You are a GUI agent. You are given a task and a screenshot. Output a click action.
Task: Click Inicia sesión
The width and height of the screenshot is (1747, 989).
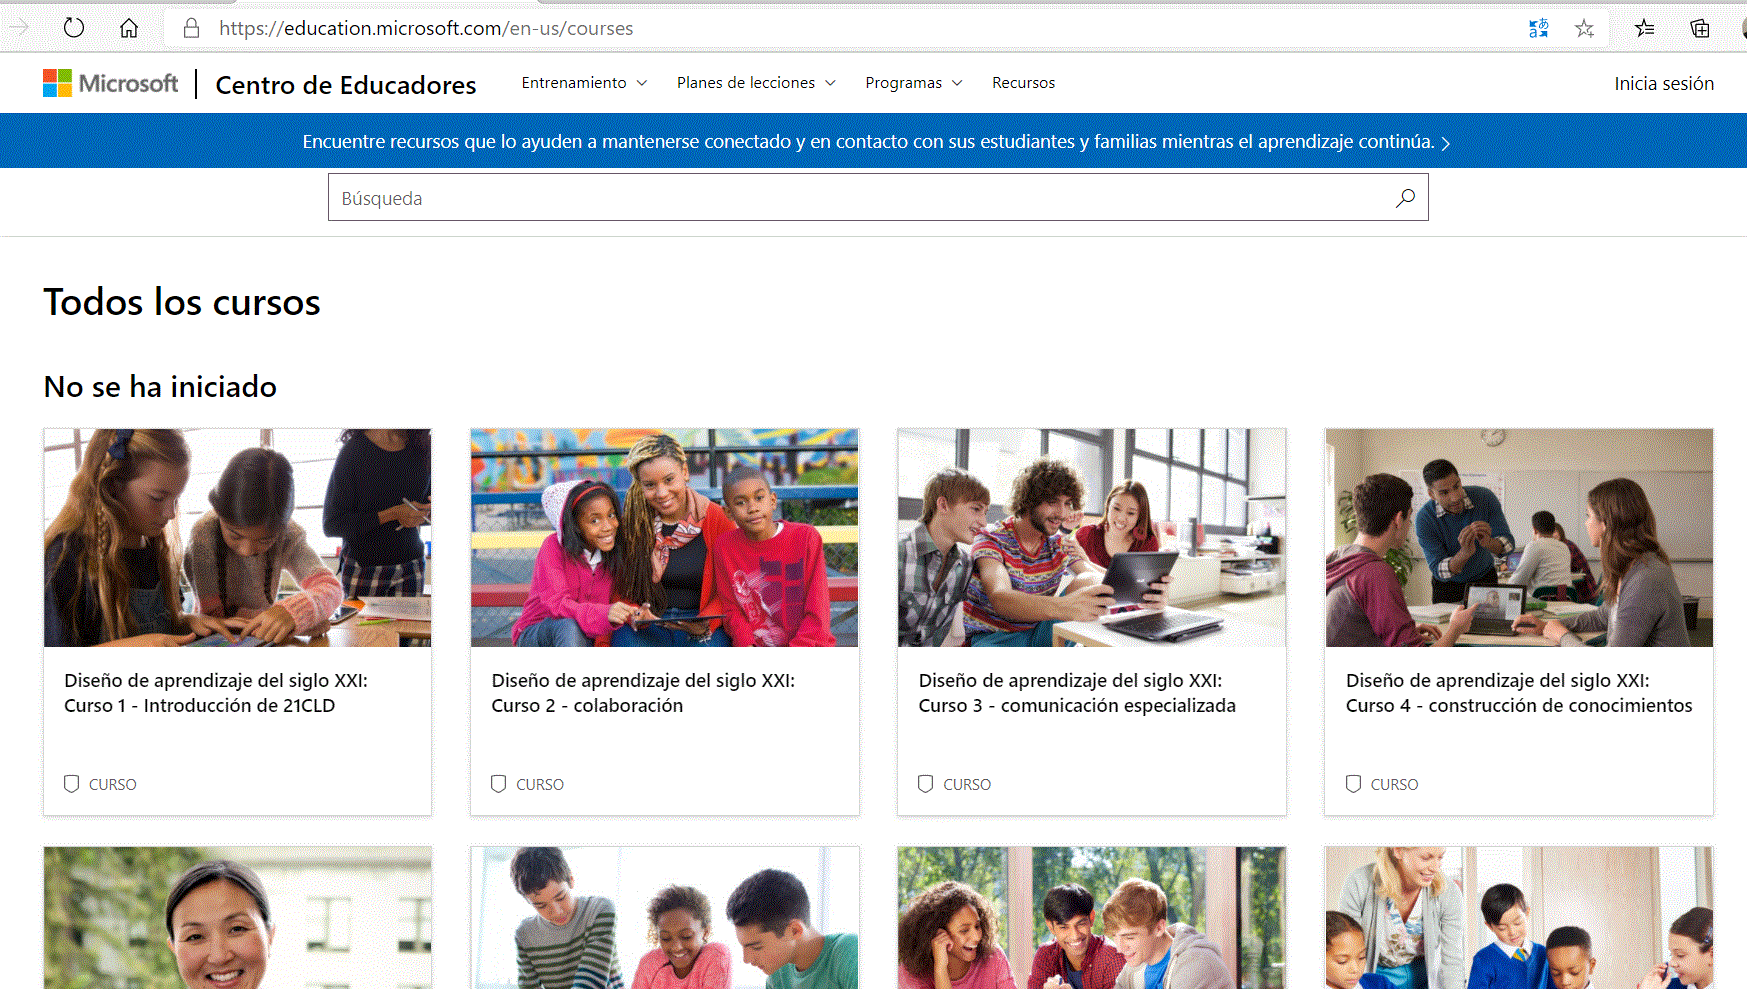coord(1663,83)
